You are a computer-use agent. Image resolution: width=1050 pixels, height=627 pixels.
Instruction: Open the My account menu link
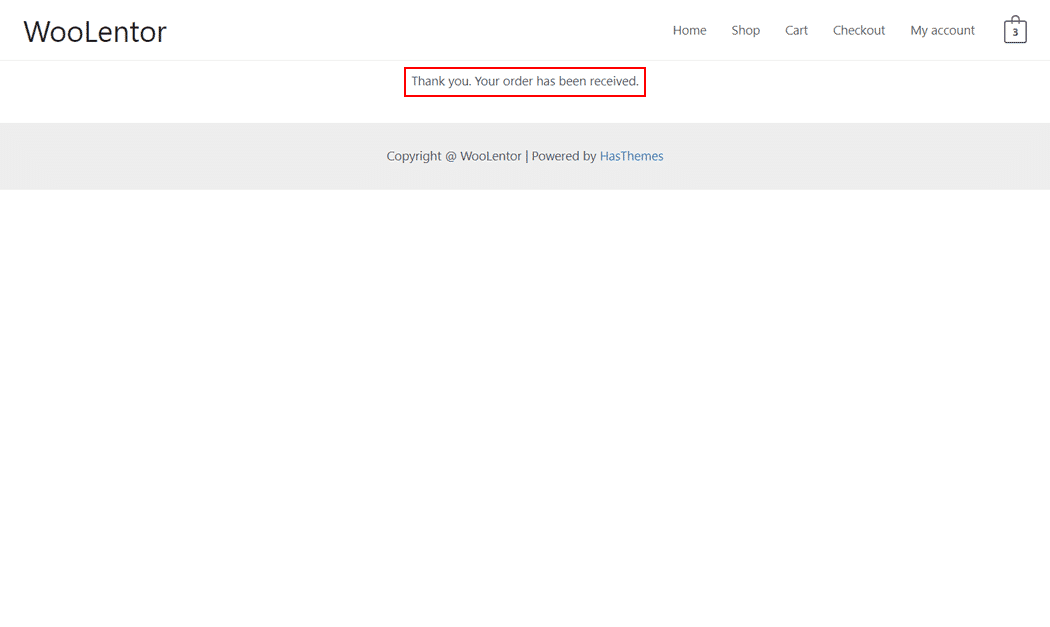tap(942, 30)
